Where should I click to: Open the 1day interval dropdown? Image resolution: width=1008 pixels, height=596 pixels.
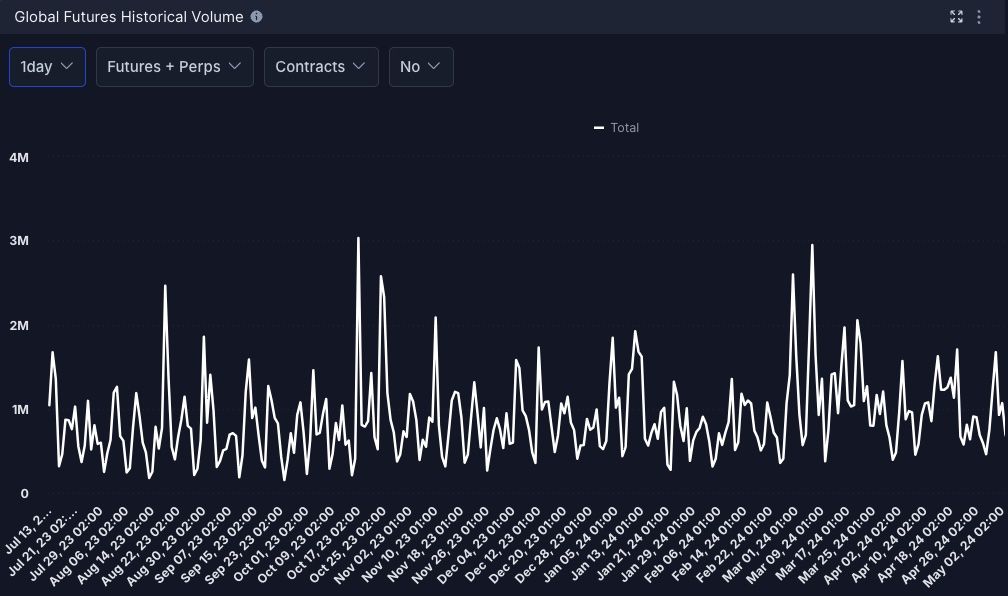point(47,67)
